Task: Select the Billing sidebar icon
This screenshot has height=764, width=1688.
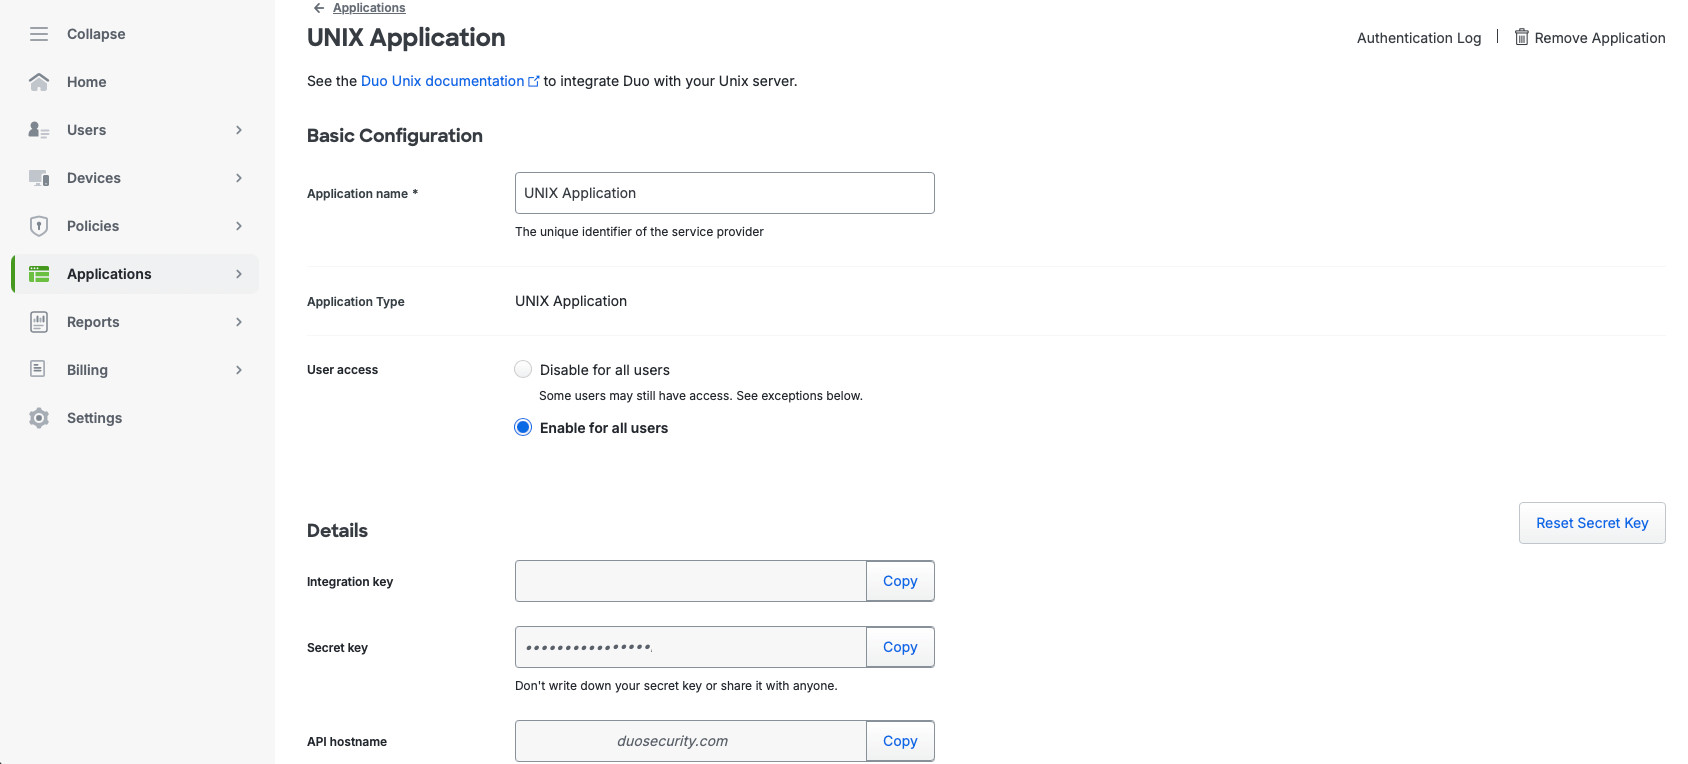Action: coord(38,369)
